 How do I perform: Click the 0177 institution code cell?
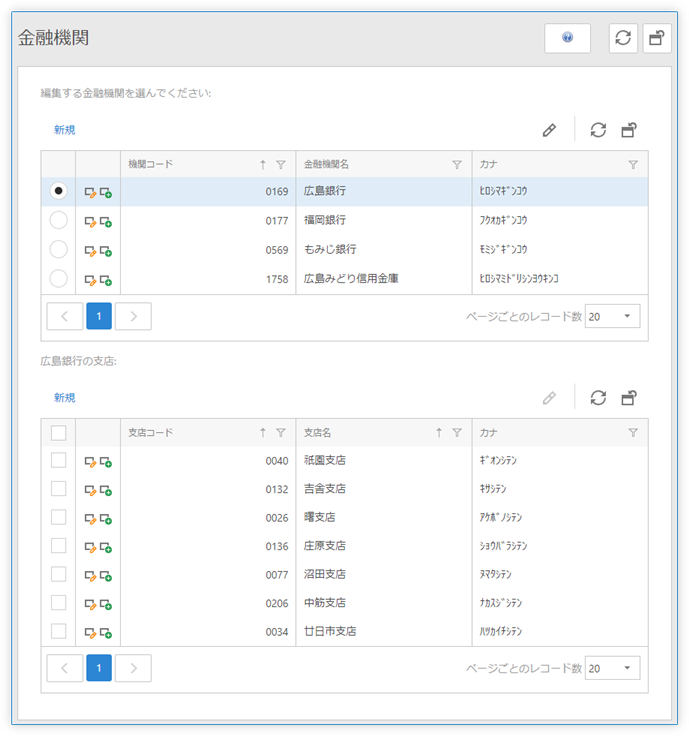208,221
